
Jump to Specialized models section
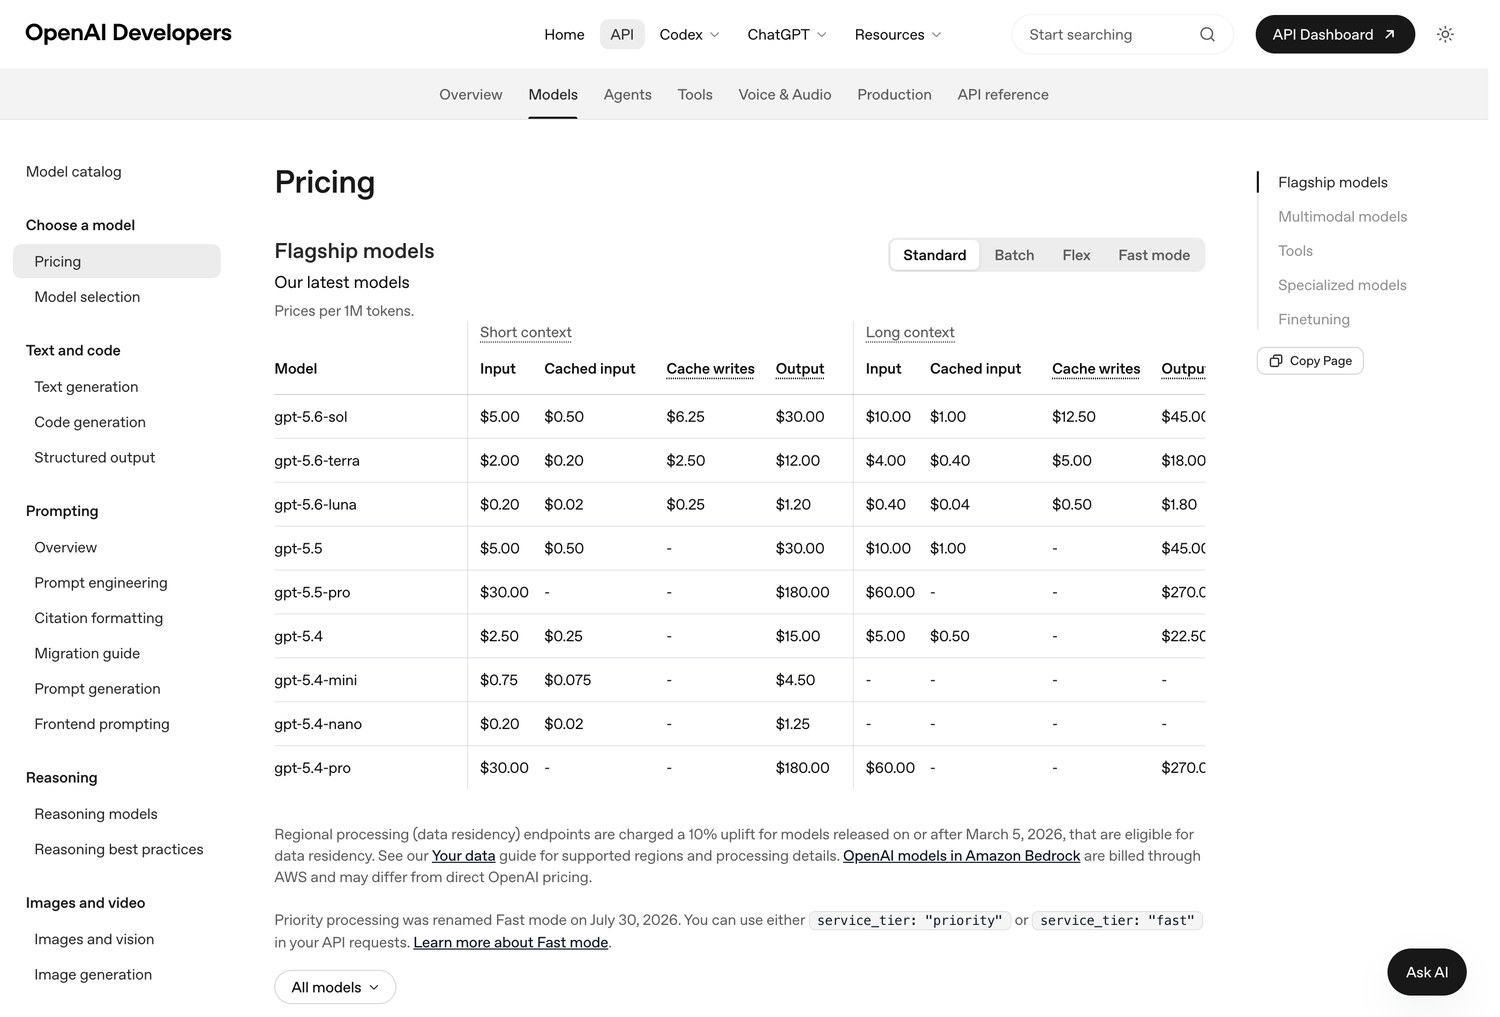tap(1342, 285)
